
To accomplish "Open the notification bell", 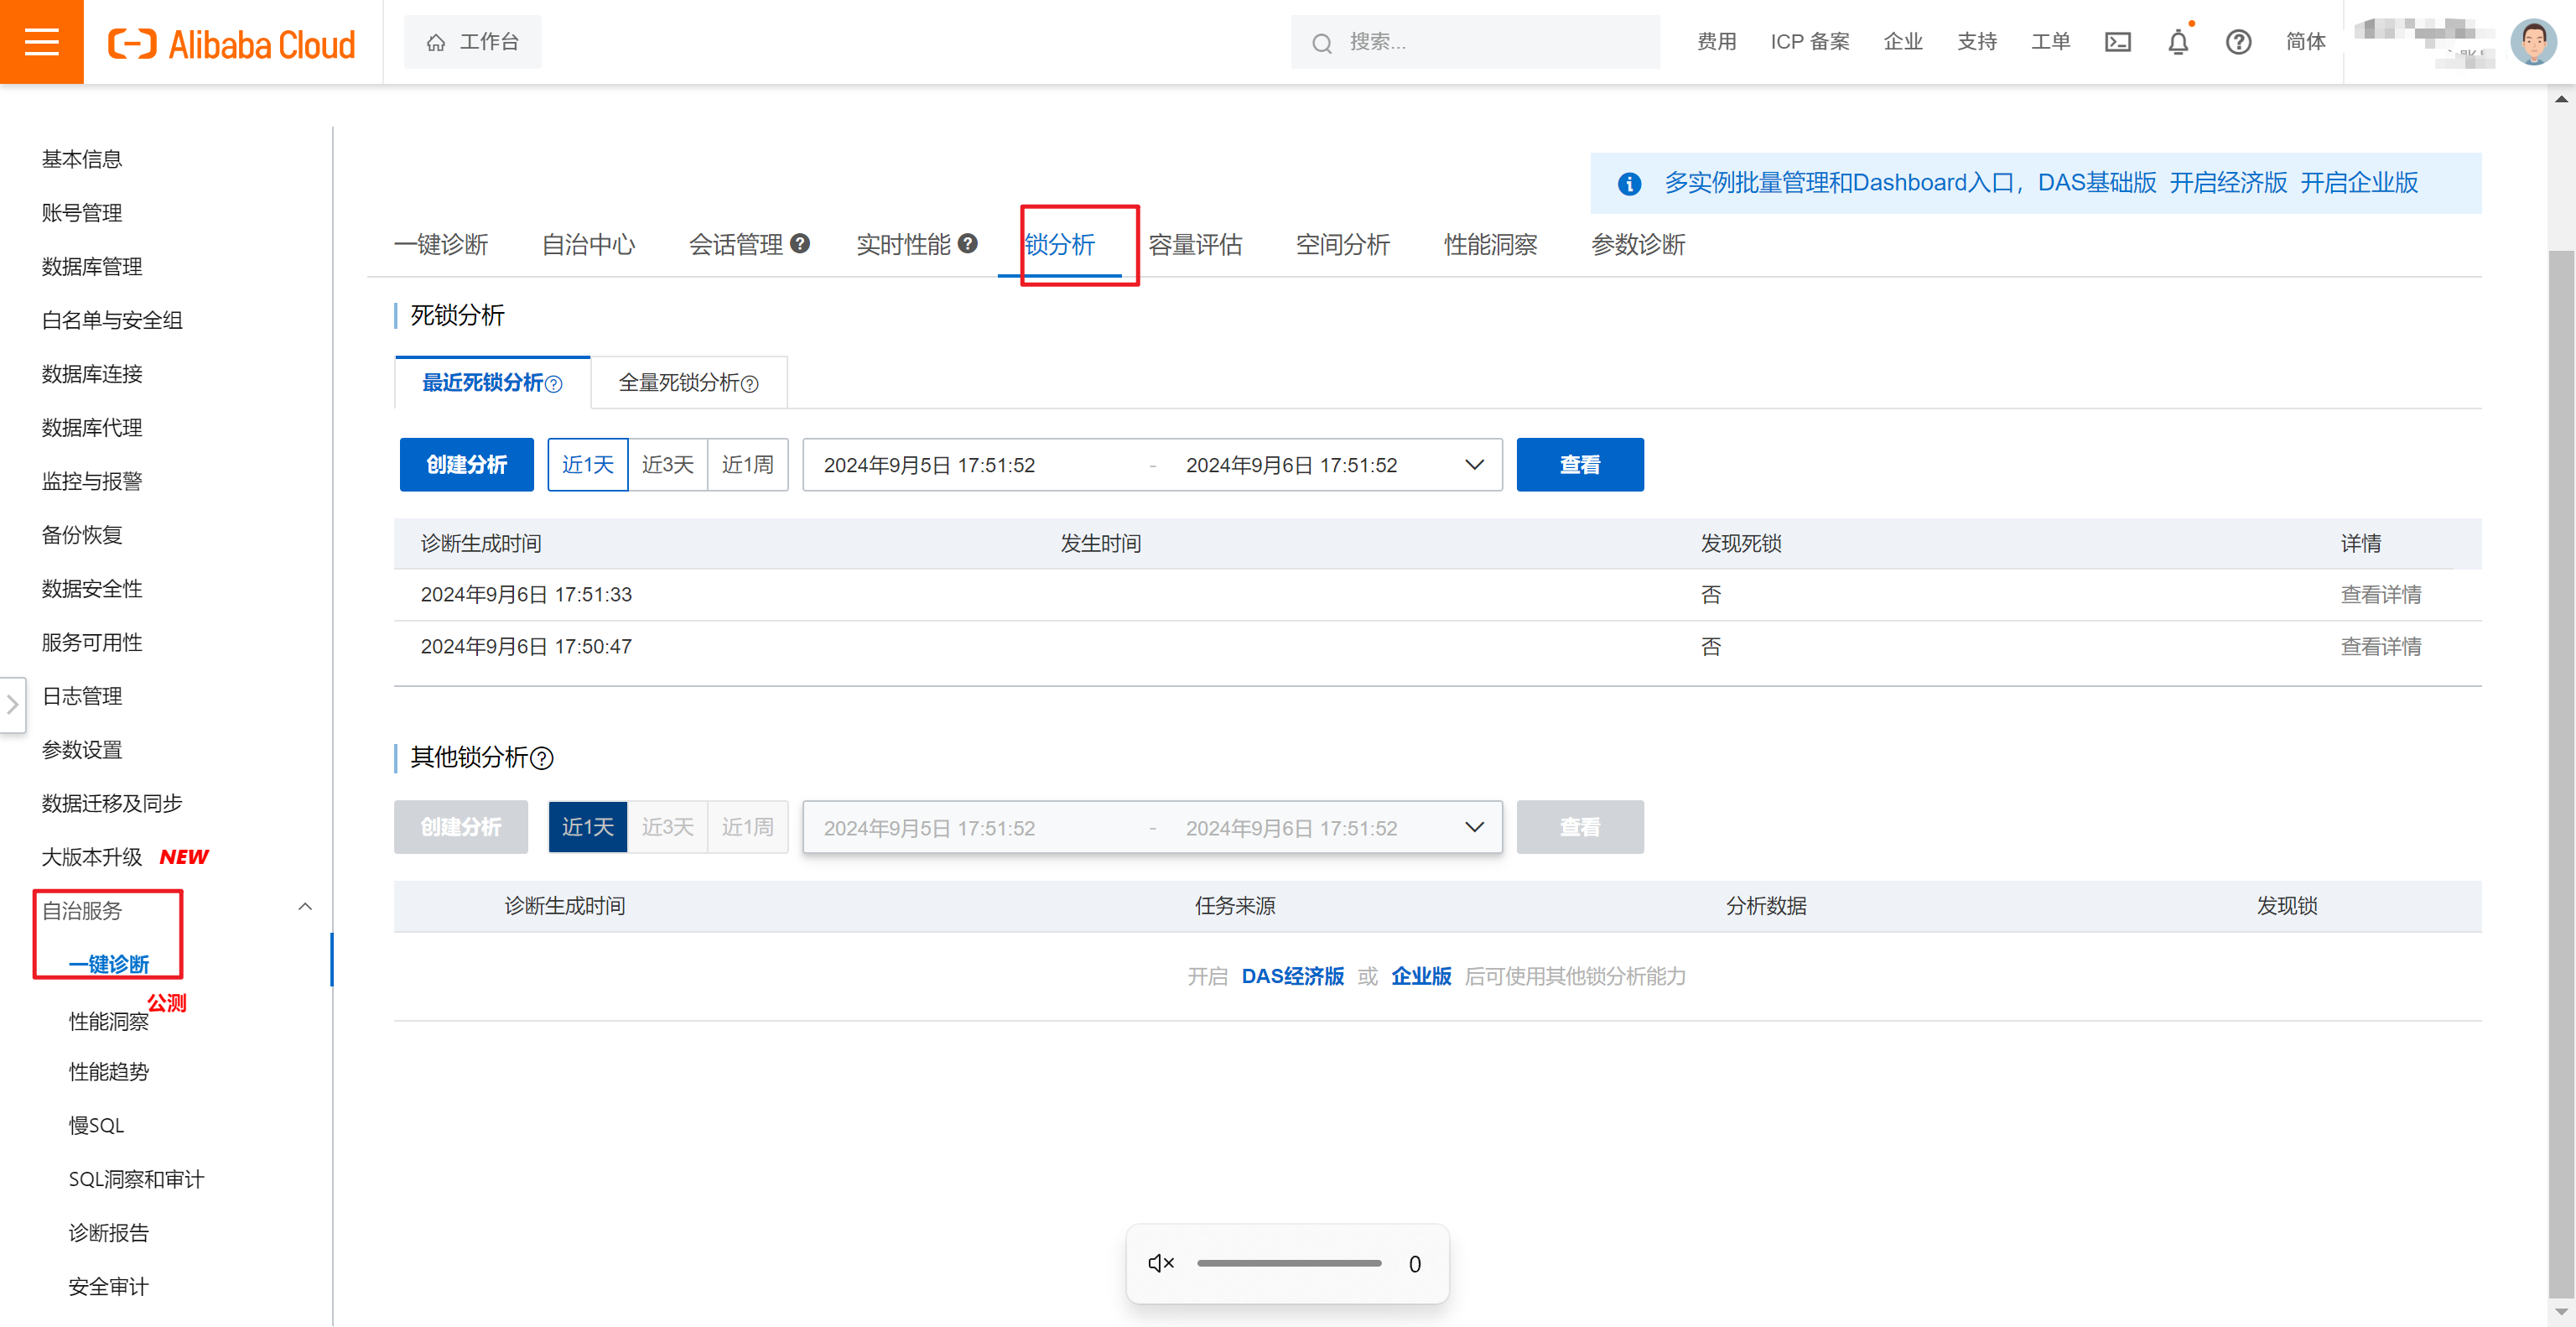I will click(2178, 42).
